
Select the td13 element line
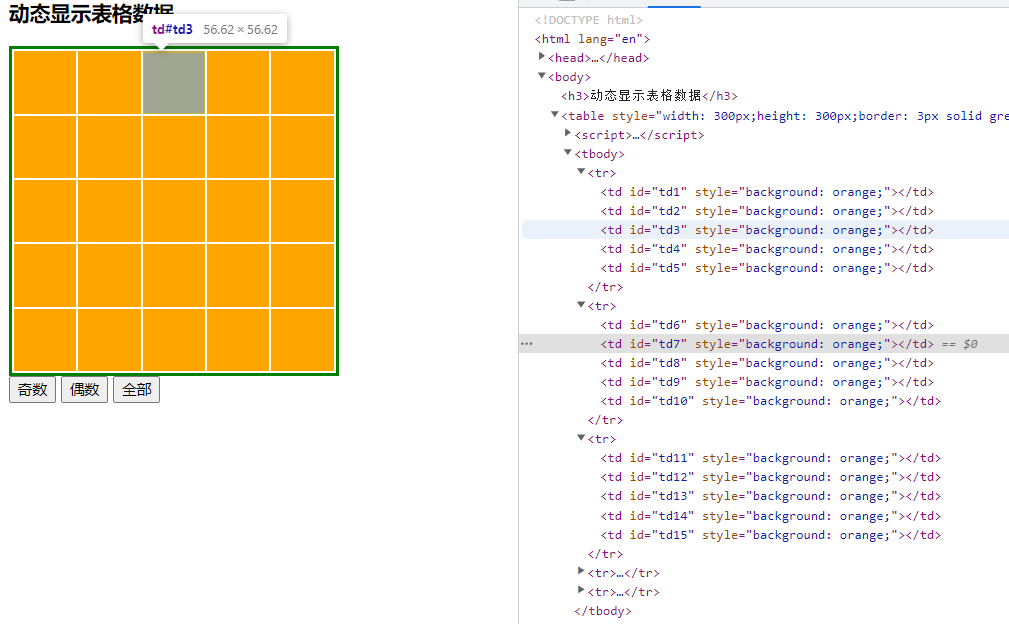[x=771, y=497]
